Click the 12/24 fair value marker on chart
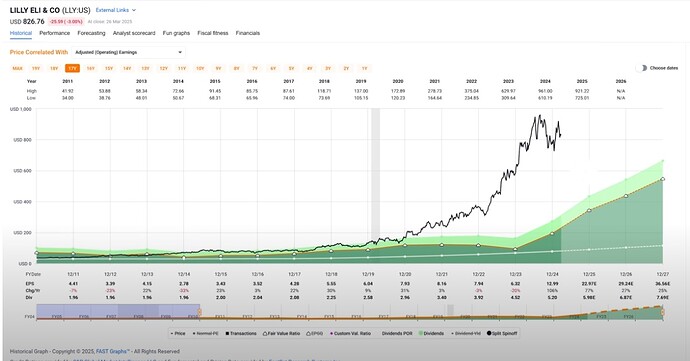 point(552,233)
